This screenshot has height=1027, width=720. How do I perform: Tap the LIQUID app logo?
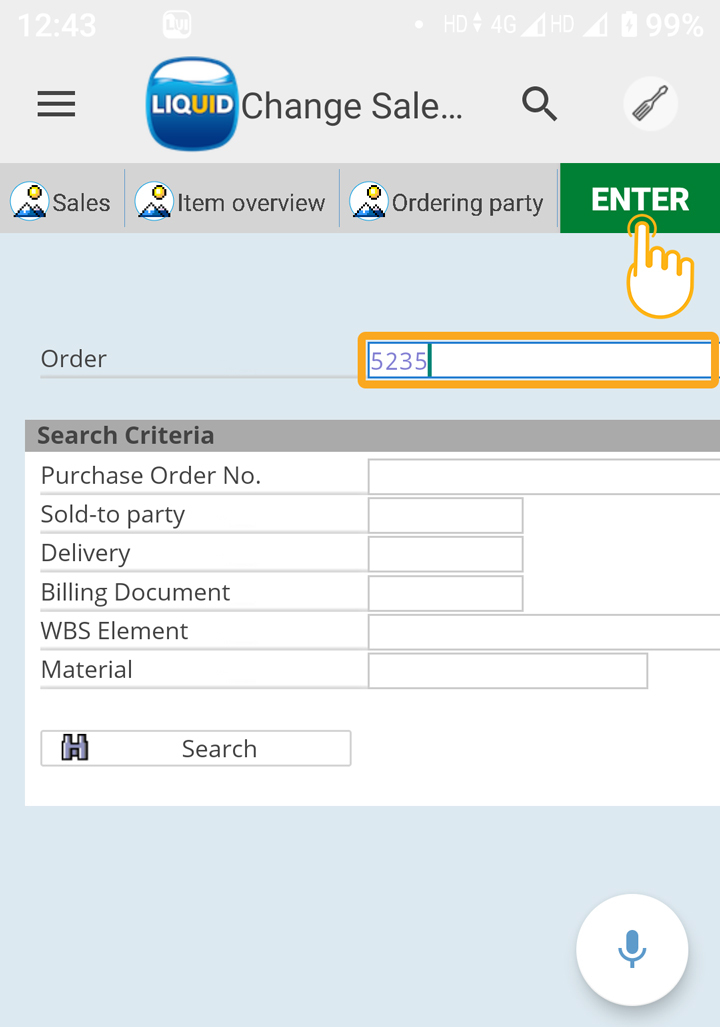point(191,104)
